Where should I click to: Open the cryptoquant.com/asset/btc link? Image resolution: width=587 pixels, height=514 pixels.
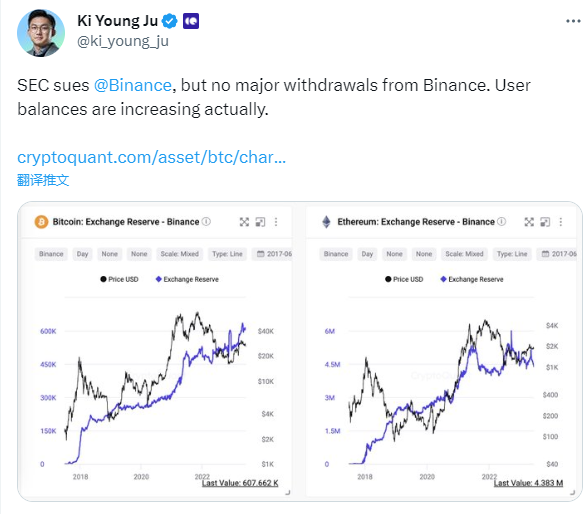coord(152,157)
